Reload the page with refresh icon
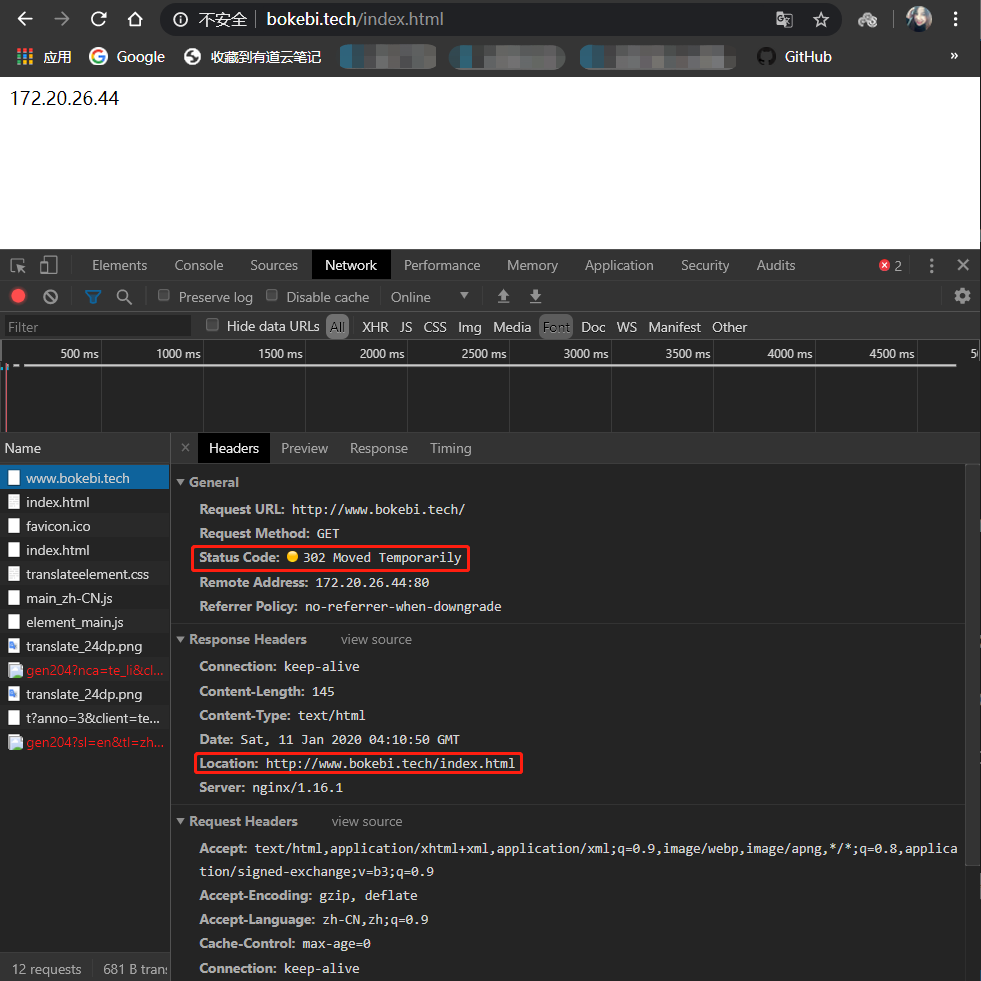This screenshot has height=981, width=981. pos(98,19)
